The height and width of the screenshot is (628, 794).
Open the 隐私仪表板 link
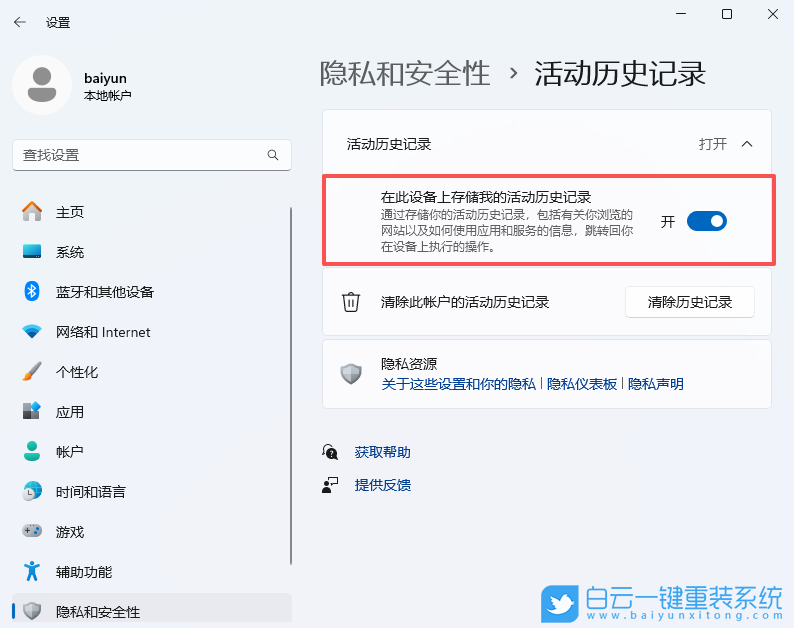[x=582, y=384]
